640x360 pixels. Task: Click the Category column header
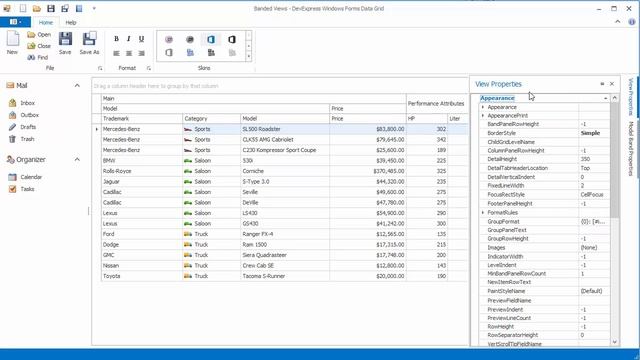click(211, 118)
